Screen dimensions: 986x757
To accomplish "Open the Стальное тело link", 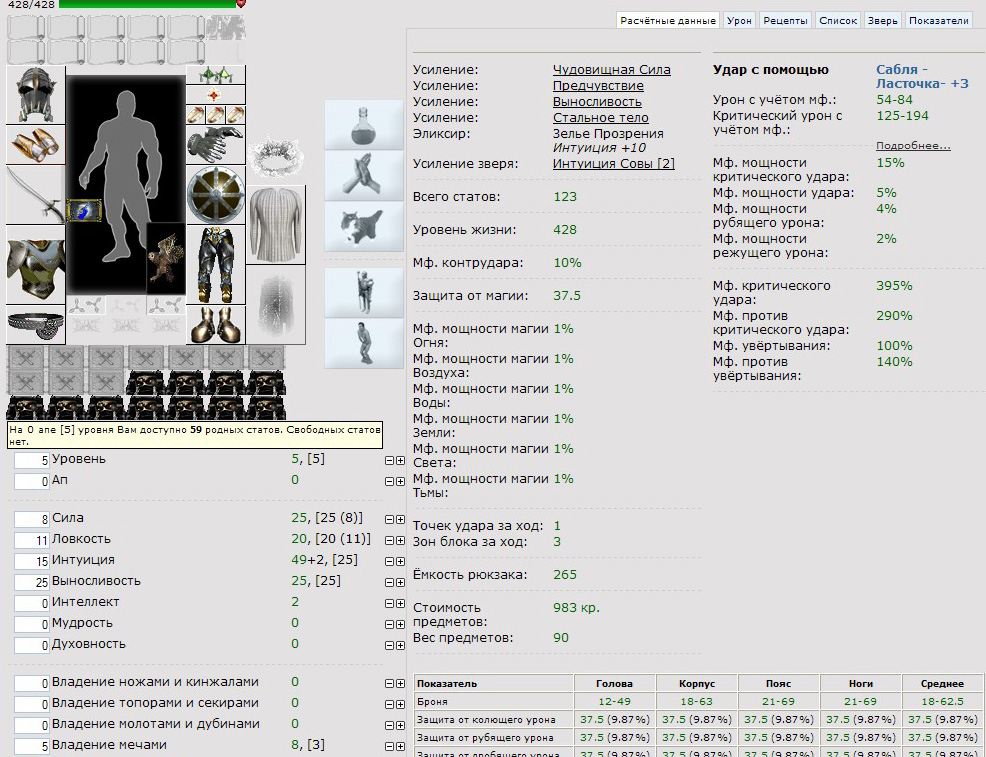I will coord(601,118).
